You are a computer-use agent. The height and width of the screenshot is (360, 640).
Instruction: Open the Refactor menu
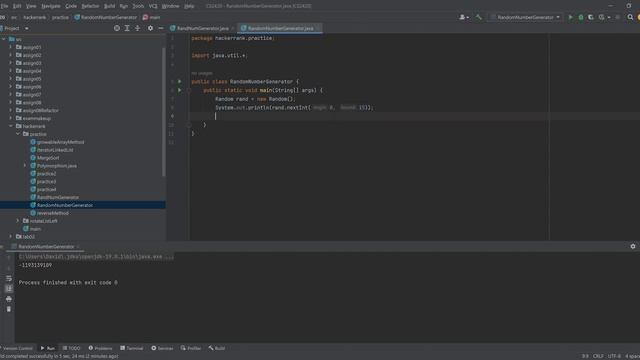[x=90, y=6]
